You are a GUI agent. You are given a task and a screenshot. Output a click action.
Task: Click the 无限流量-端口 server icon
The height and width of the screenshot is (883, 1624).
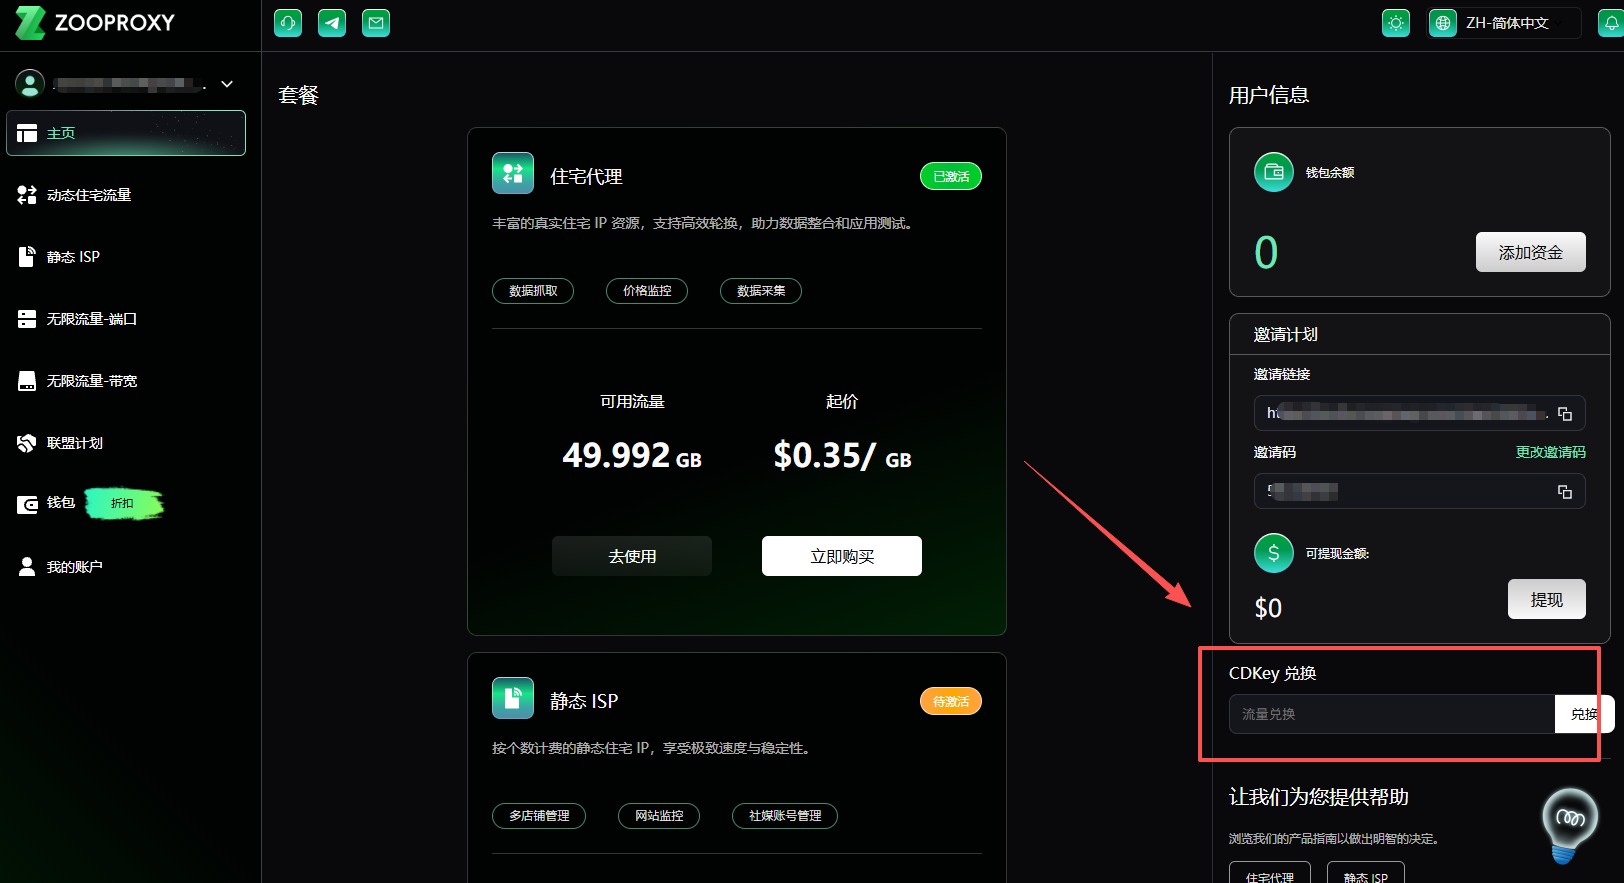tap(27, 319)
